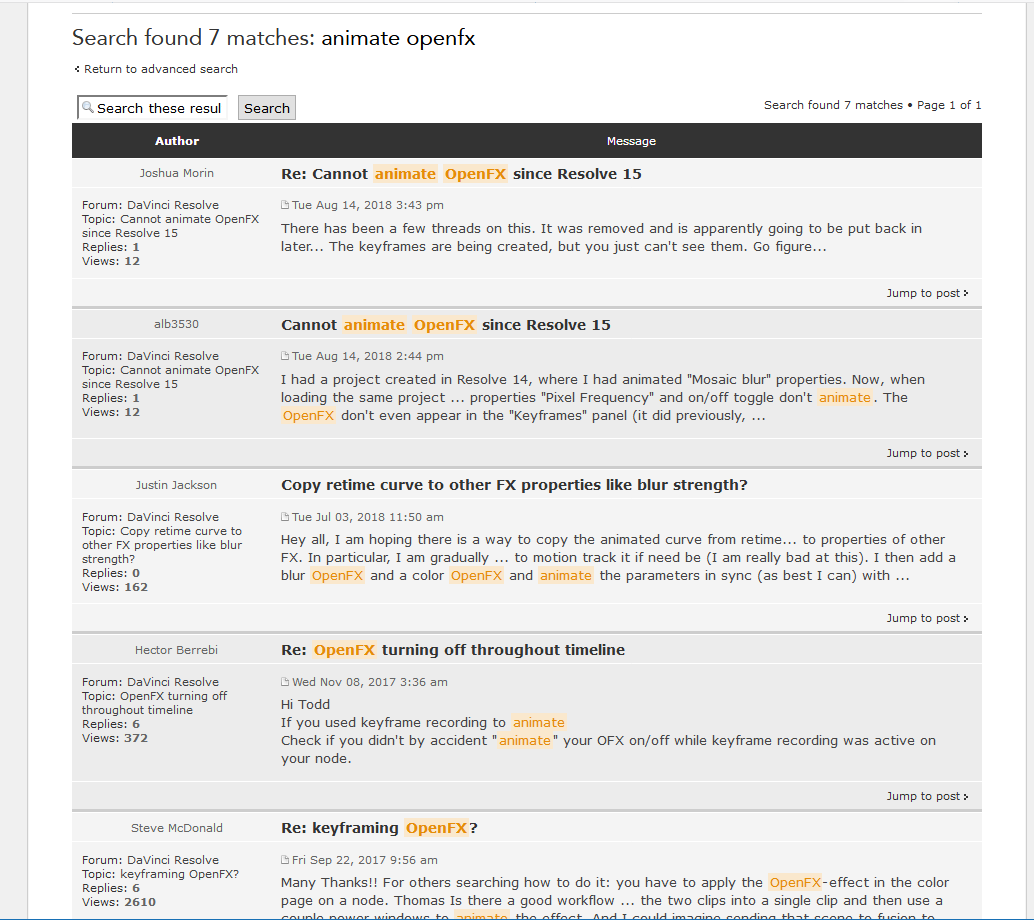Jump to post by alb3530

pos(927,453)
